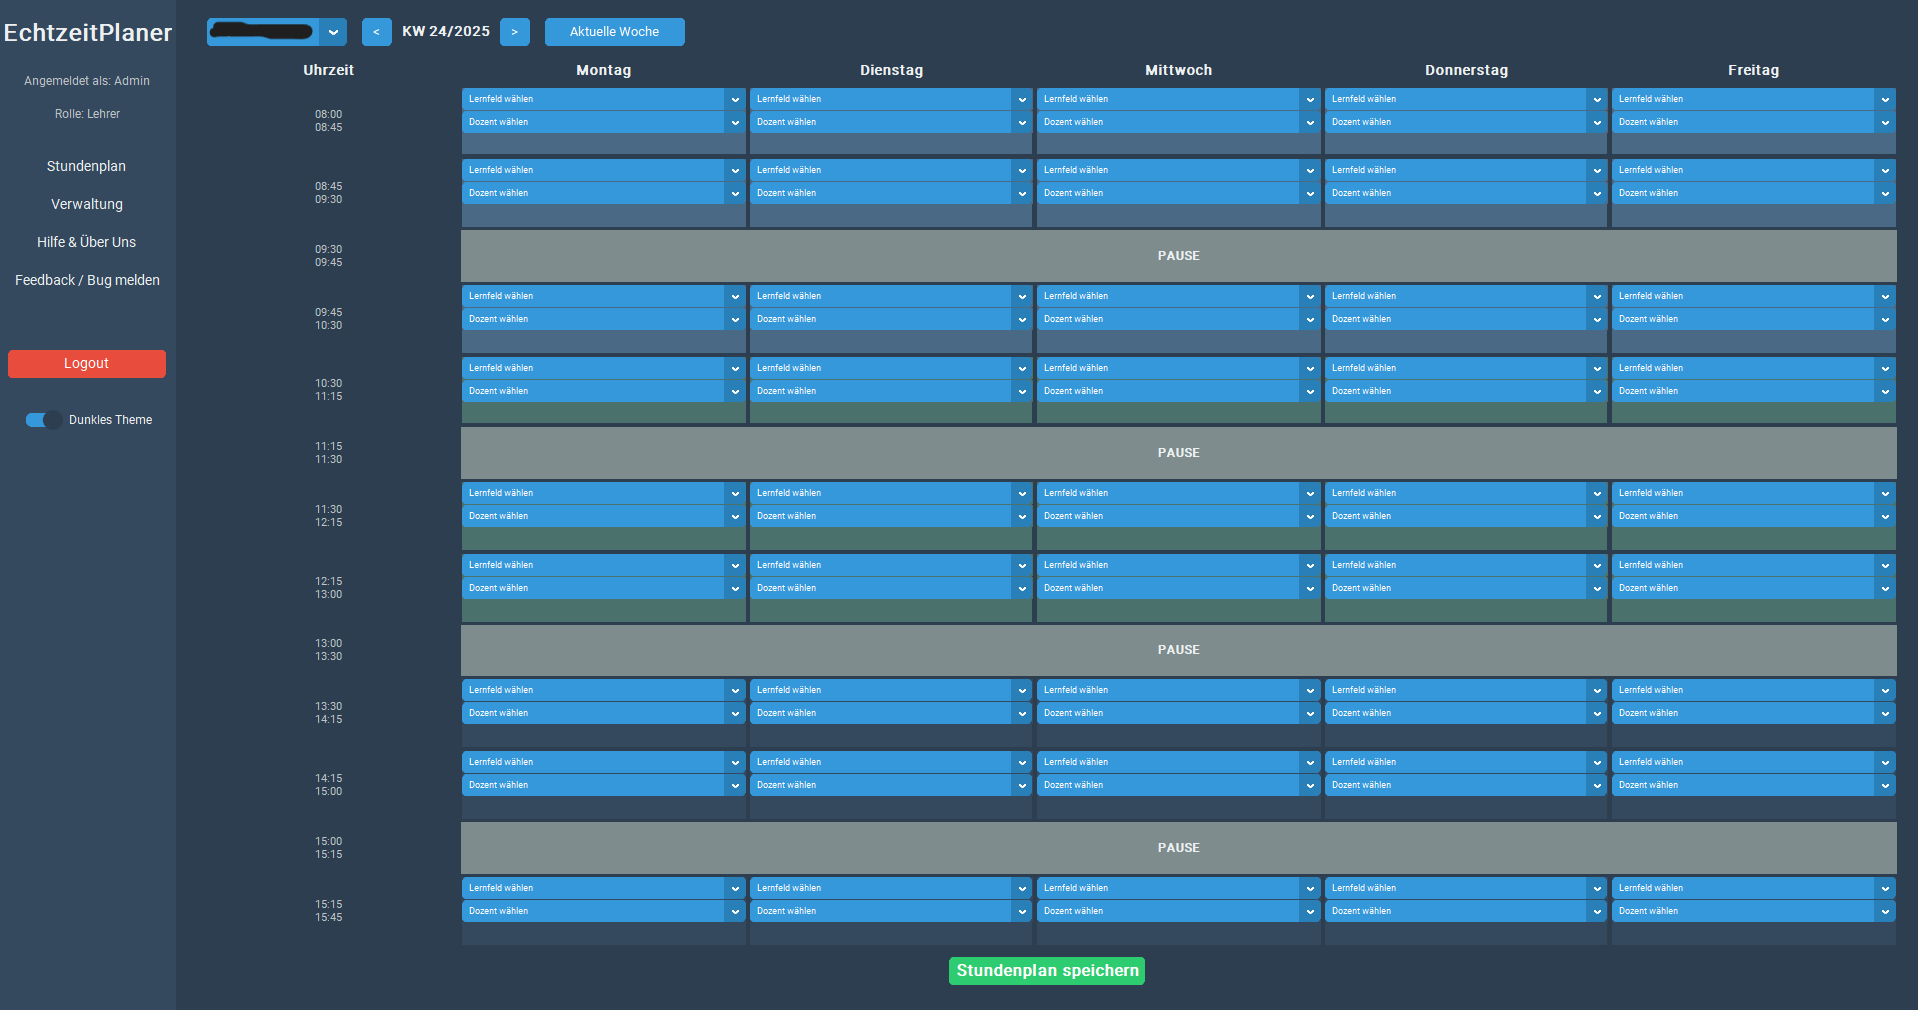
Task: Go to previous week arrow button
Action: pyautogui.click(x=376, y=32)
